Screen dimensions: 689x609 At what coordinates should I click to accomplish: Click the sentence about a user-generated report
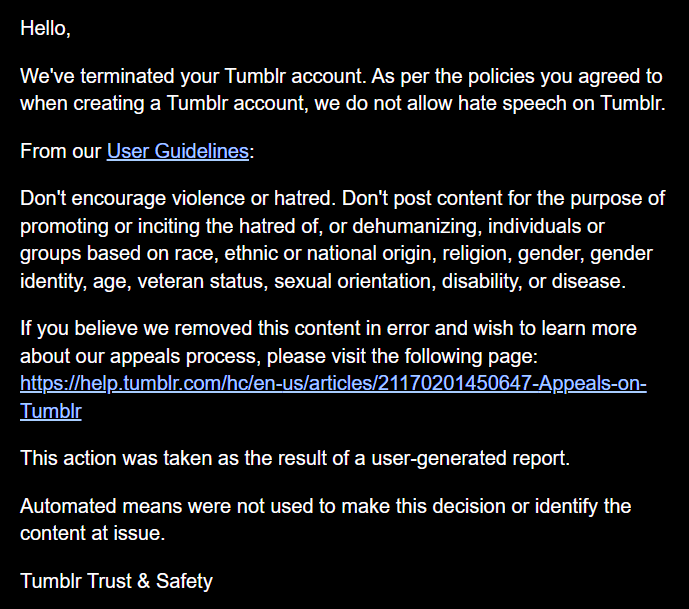(295, 458)
